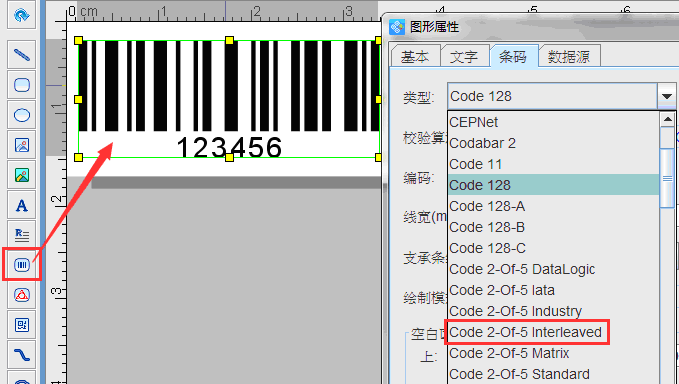Select the triangle-in-circle shape tool
The image size is (679, 384).
tap(21, 295)
